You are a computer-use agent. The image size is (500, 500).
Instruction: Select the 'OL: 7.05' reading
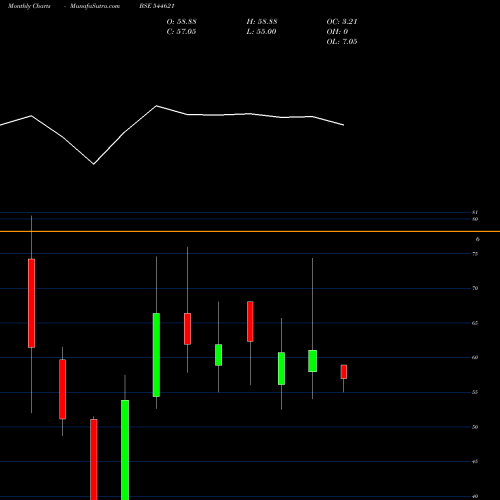[342, 42]
